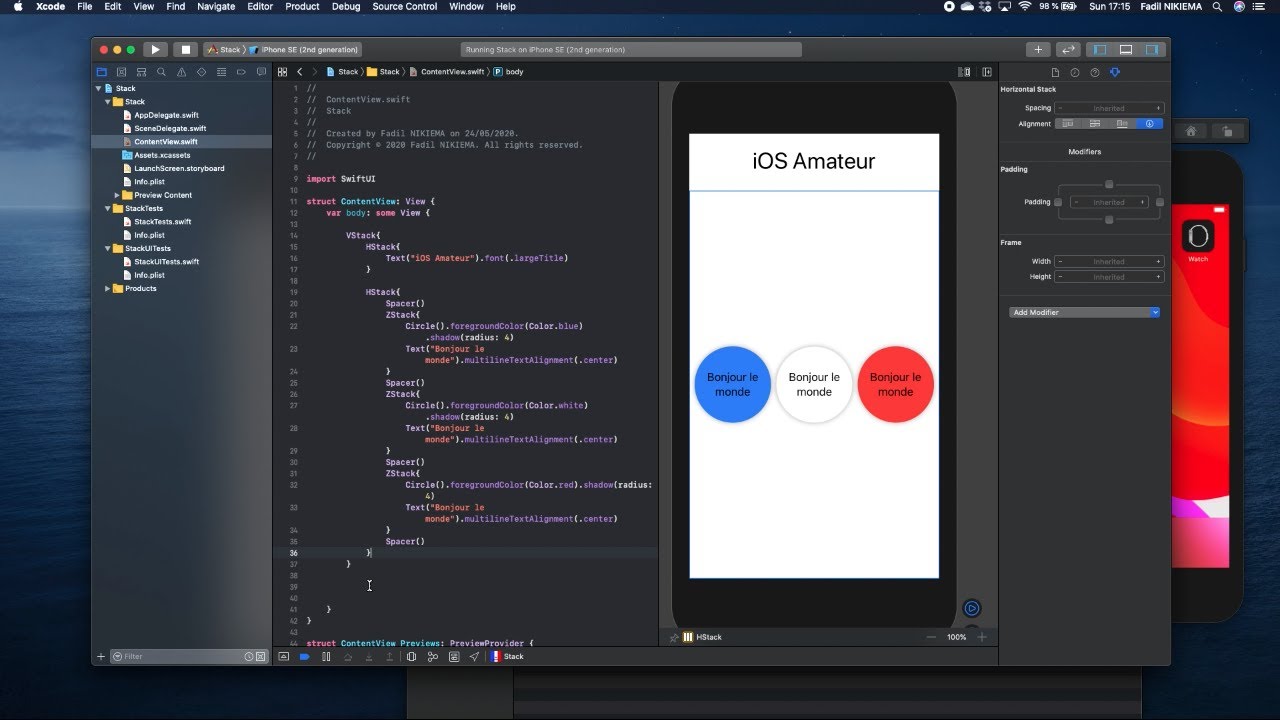This screenshot has height=720, width=1280.
Task: Open the Source Control menu
Action: click(x=405, y=6)
